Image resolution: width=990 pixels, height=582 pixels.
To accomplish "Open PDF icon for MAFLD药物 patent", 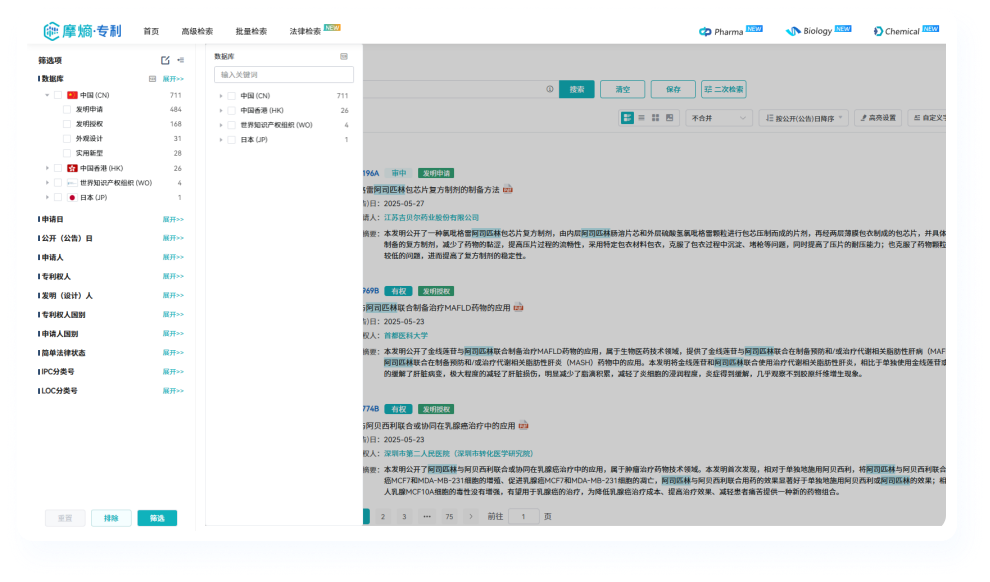I will point(518,307).
